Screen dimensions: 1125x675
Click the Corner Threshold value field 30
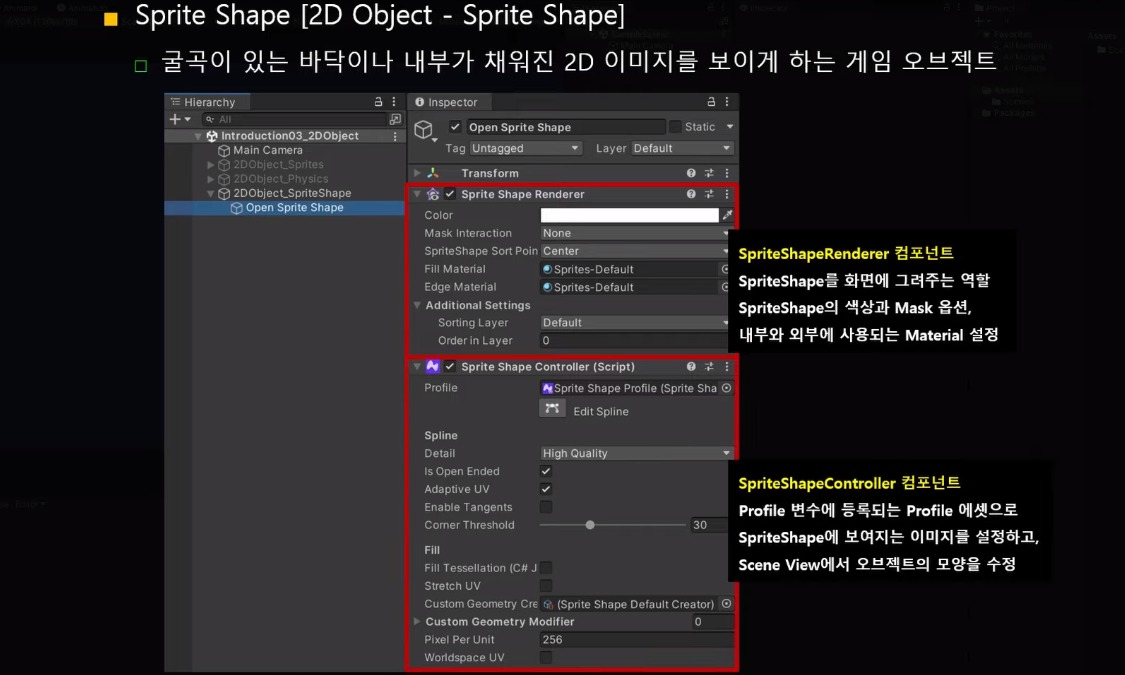coord(711,525)
